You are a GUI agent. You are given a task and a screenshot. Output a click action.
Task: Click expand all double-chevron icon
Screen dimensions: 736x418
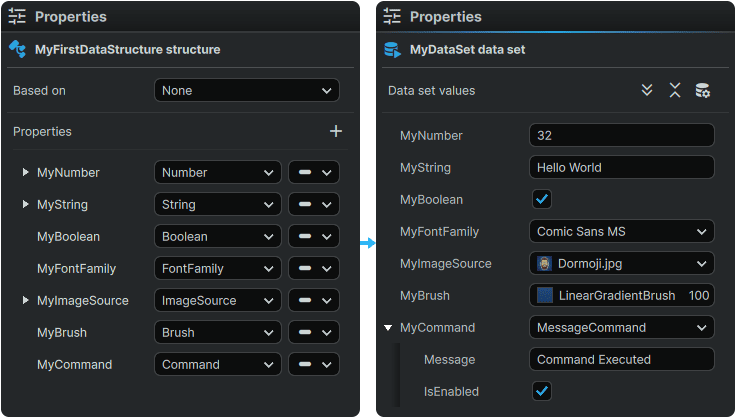tap(647, 90)
